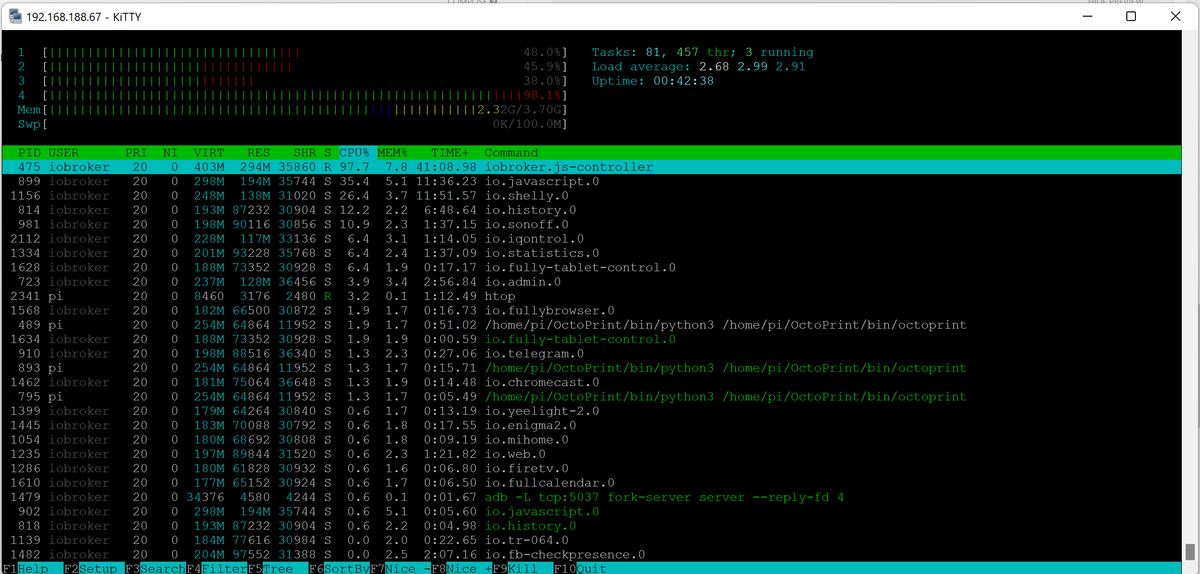
Task: Select the io.admin.0 process row
Action: tap(590, 282)
